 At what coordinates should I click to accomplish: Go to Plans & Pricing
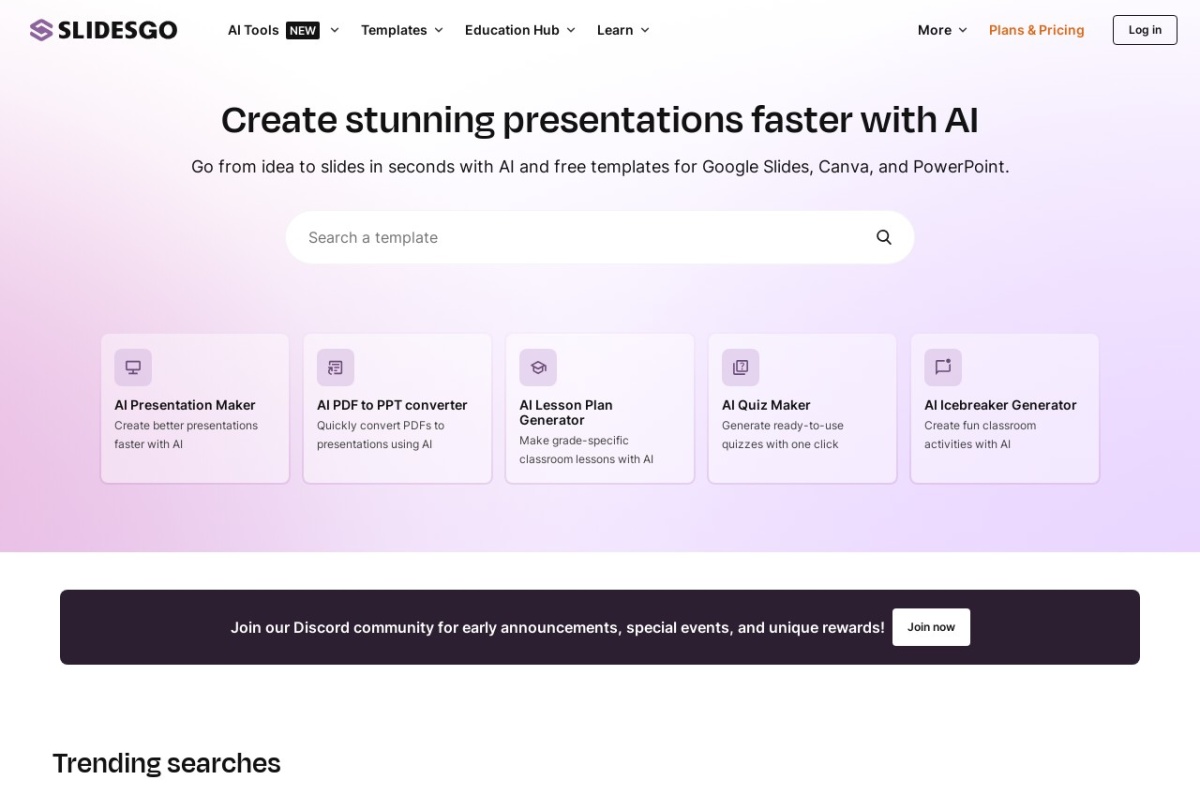pyautogui.click(x=1036, y=30)
